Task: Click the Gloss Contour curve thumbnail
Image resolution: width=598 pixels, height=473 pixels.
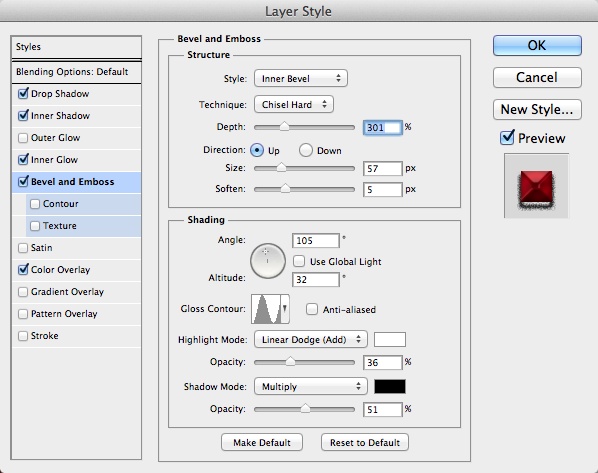Action: 266,309
